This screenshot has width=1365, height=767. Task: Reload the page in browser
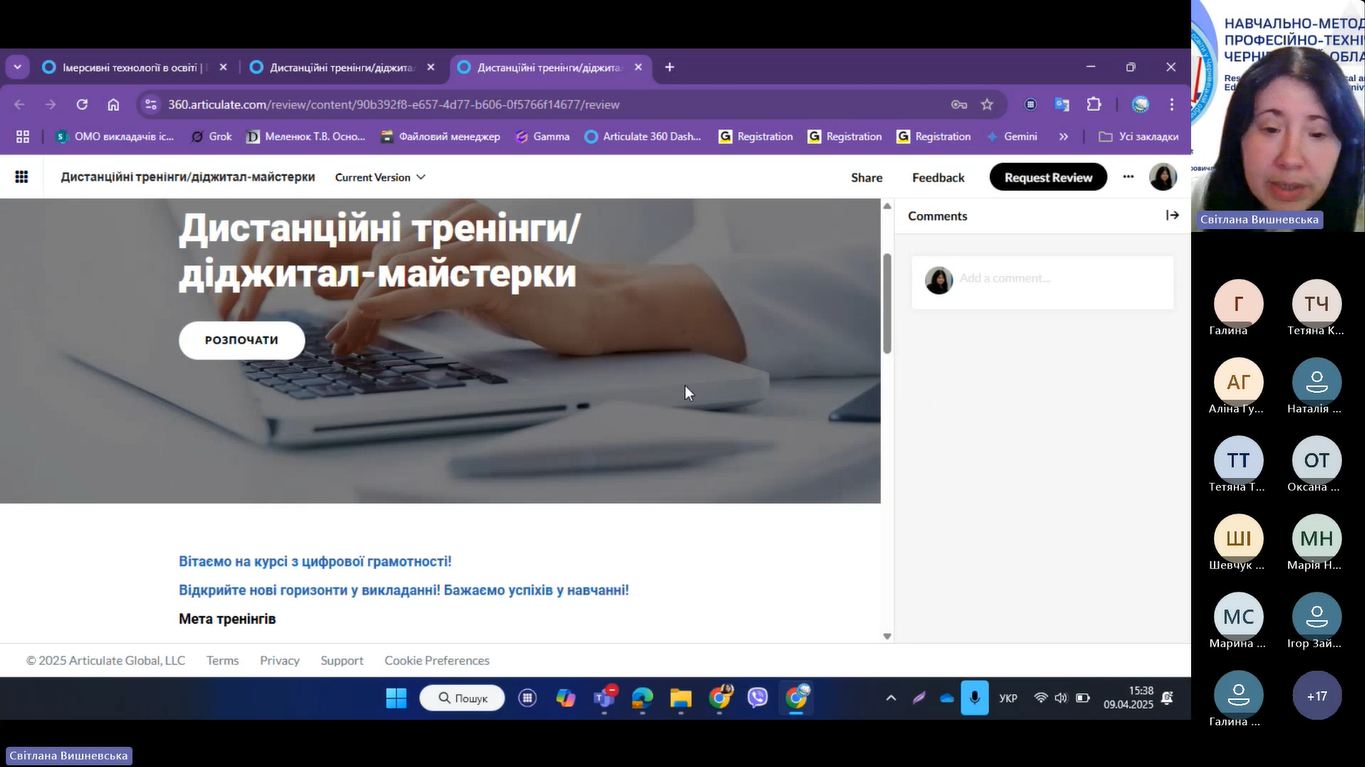(82, 104)
